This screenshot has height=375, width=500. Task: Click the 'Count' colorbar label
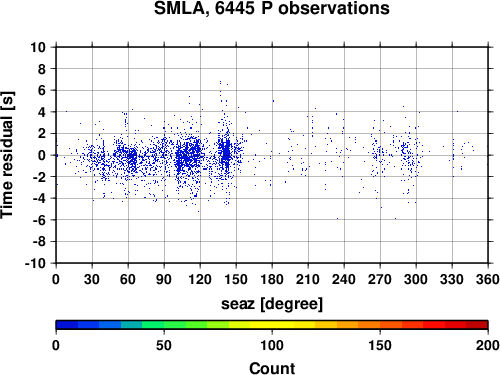272,368
